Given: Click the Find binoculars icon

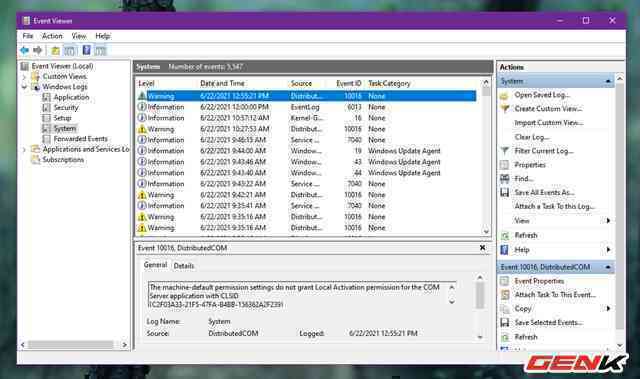Looking at the screenshot, I should 504,179.
